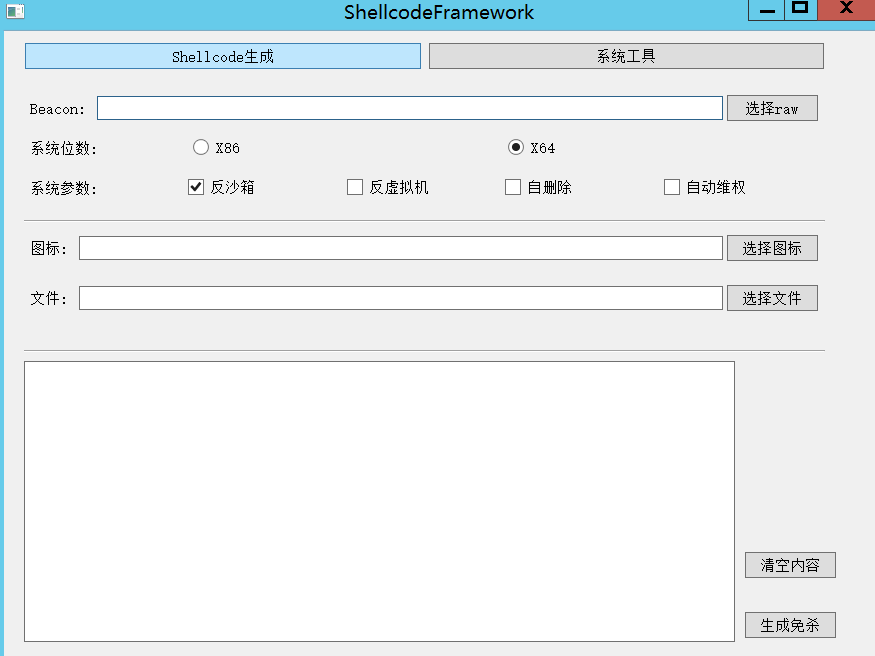Switch to the 系统工具 tab

(625, 55)
